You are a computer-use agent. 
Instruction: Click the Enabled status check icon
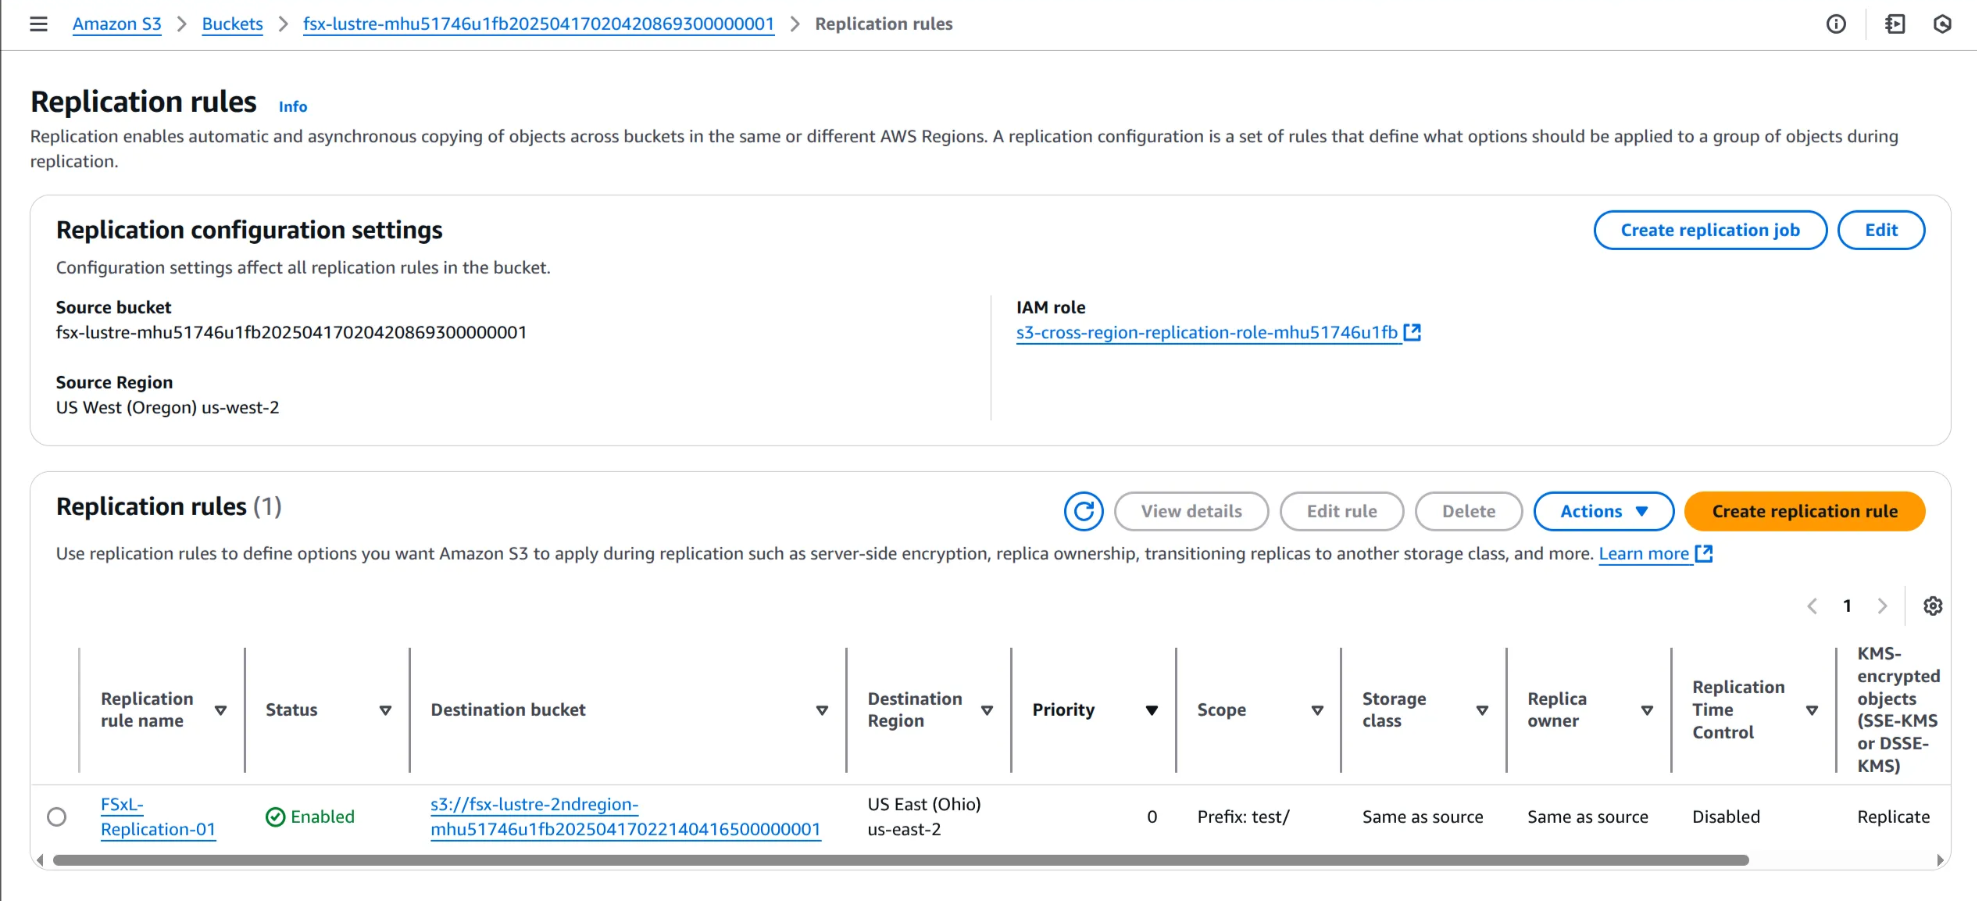pos(275,817)
